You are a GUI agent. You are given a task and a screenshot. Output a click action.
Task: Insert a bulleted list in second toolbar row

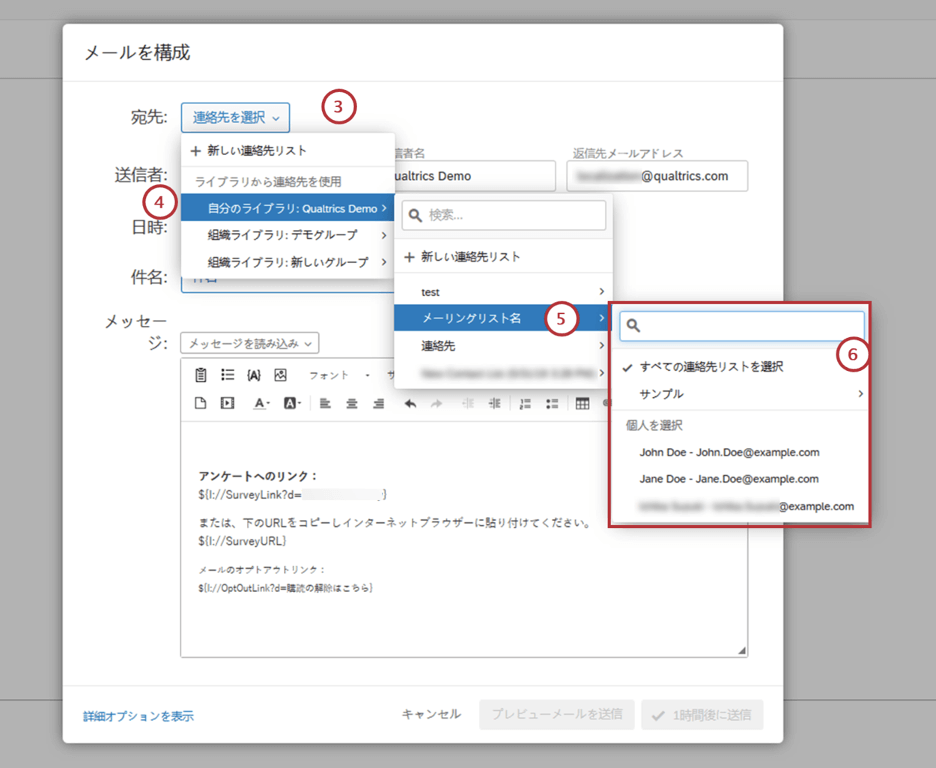(552, 404)
